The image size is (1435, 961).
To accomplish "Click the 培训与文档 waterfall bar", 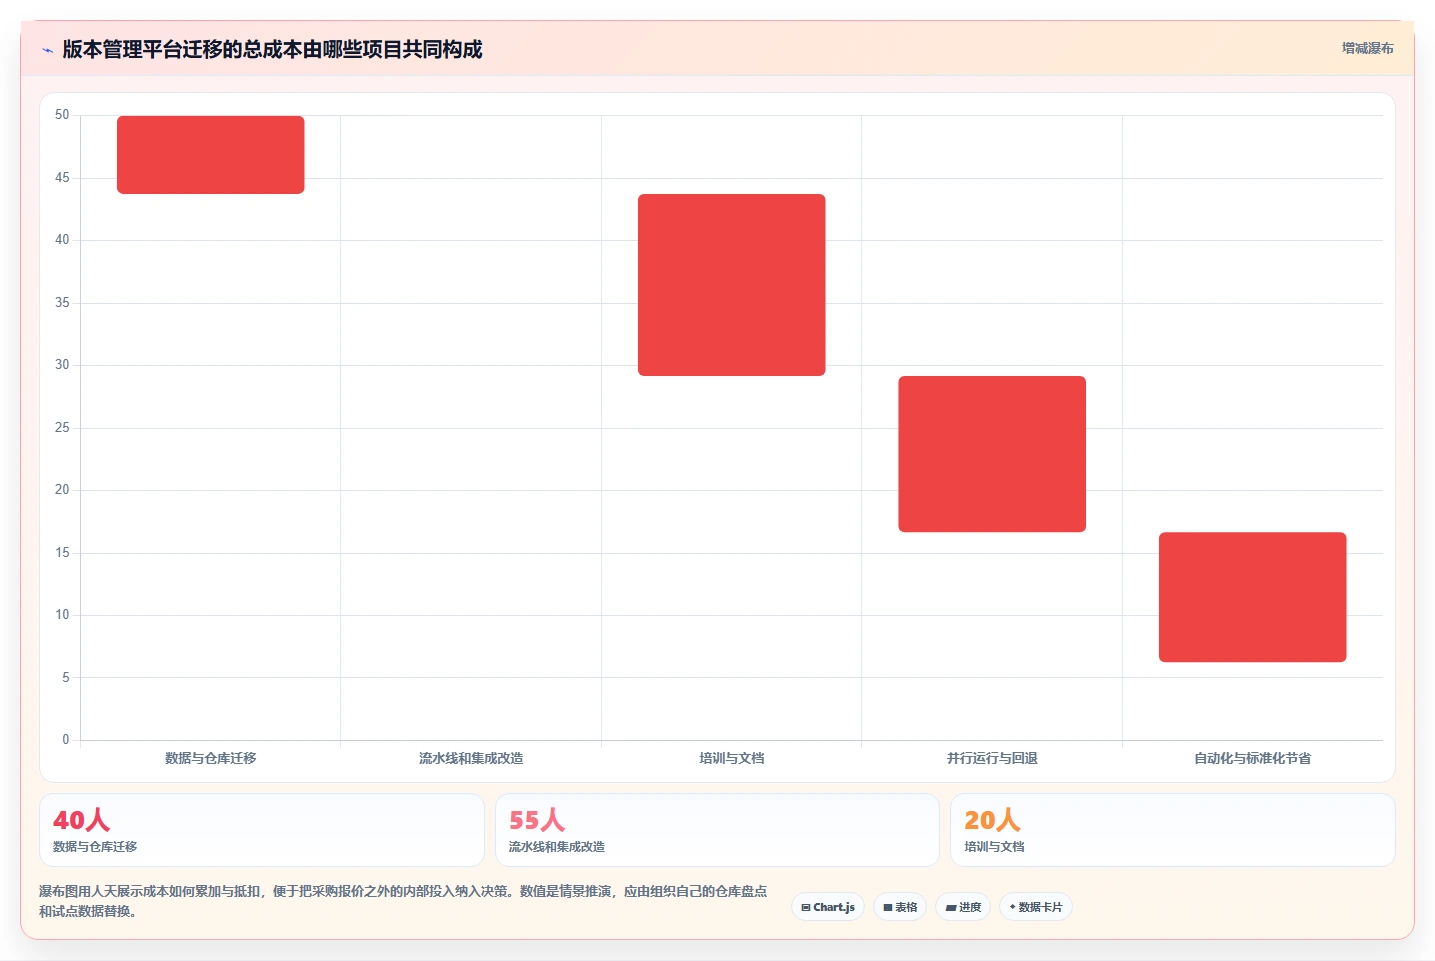I will click(x=731, y=285).
